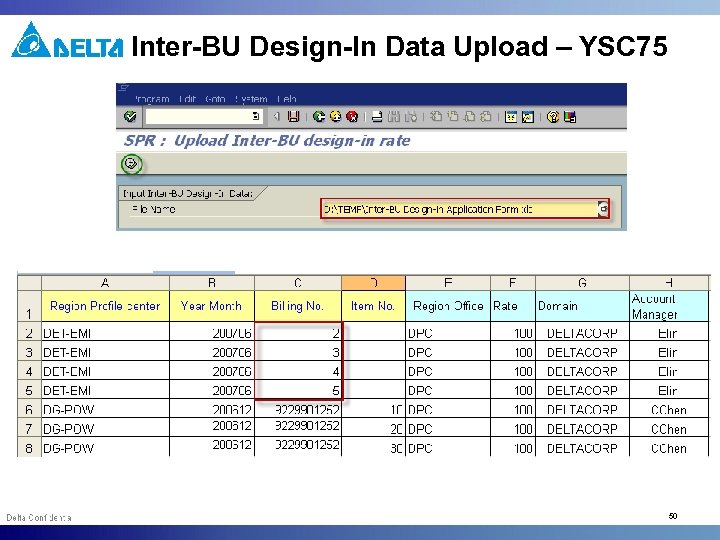
Task: Click the 'Account Manager' header cell
Action: [669, 306]
